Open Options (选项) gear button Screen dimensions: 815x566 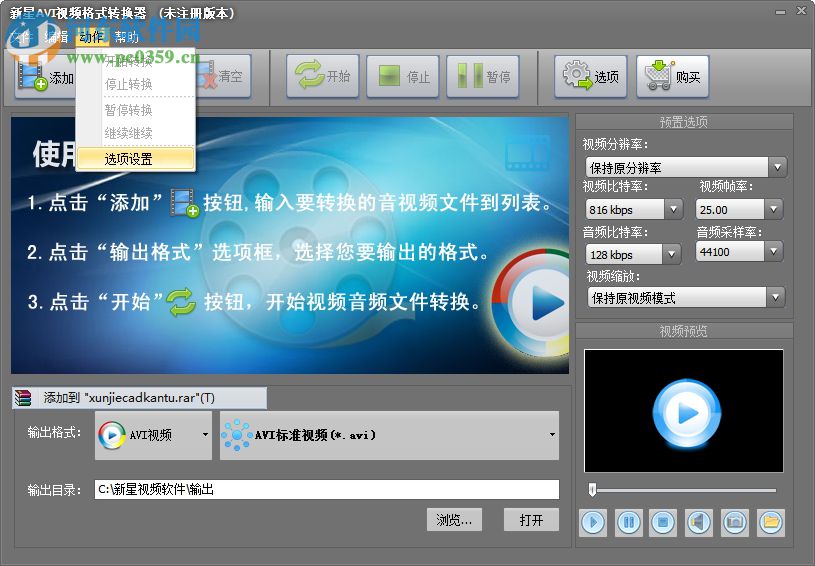pyautogui.click(x=590, y=77)
